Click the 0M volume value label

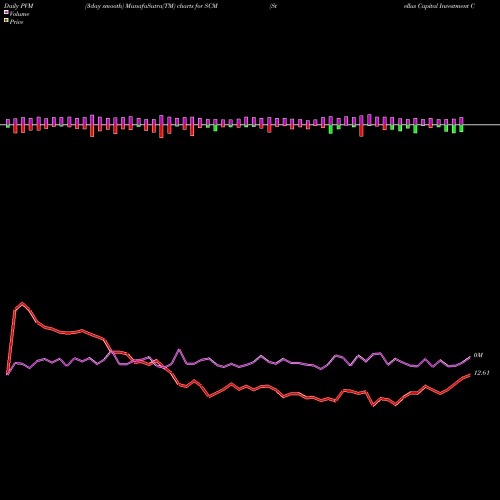click(478, 355)
